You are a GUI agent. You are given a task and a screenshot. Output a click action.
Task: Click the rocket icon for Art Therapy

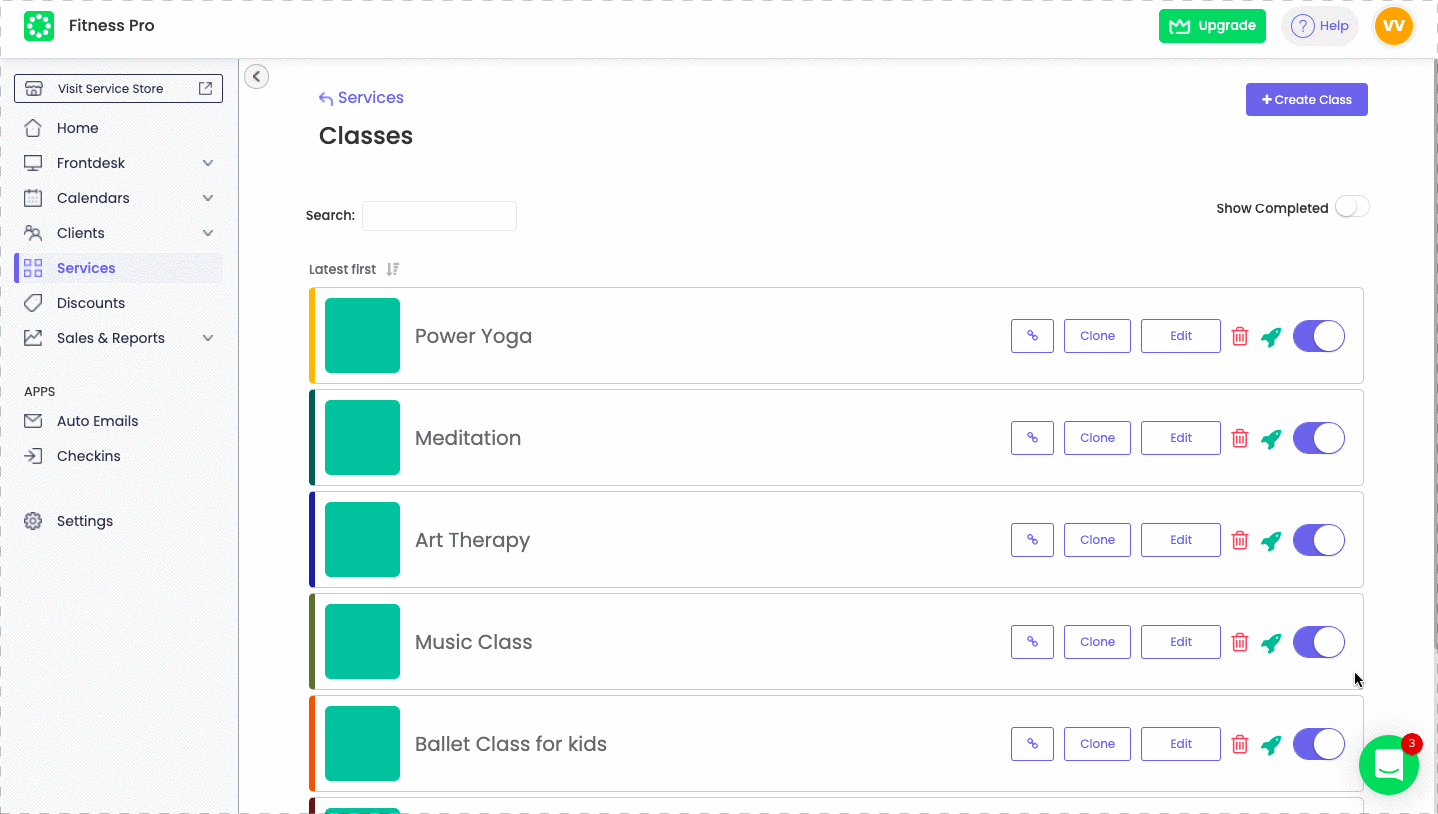point(1271,540)
